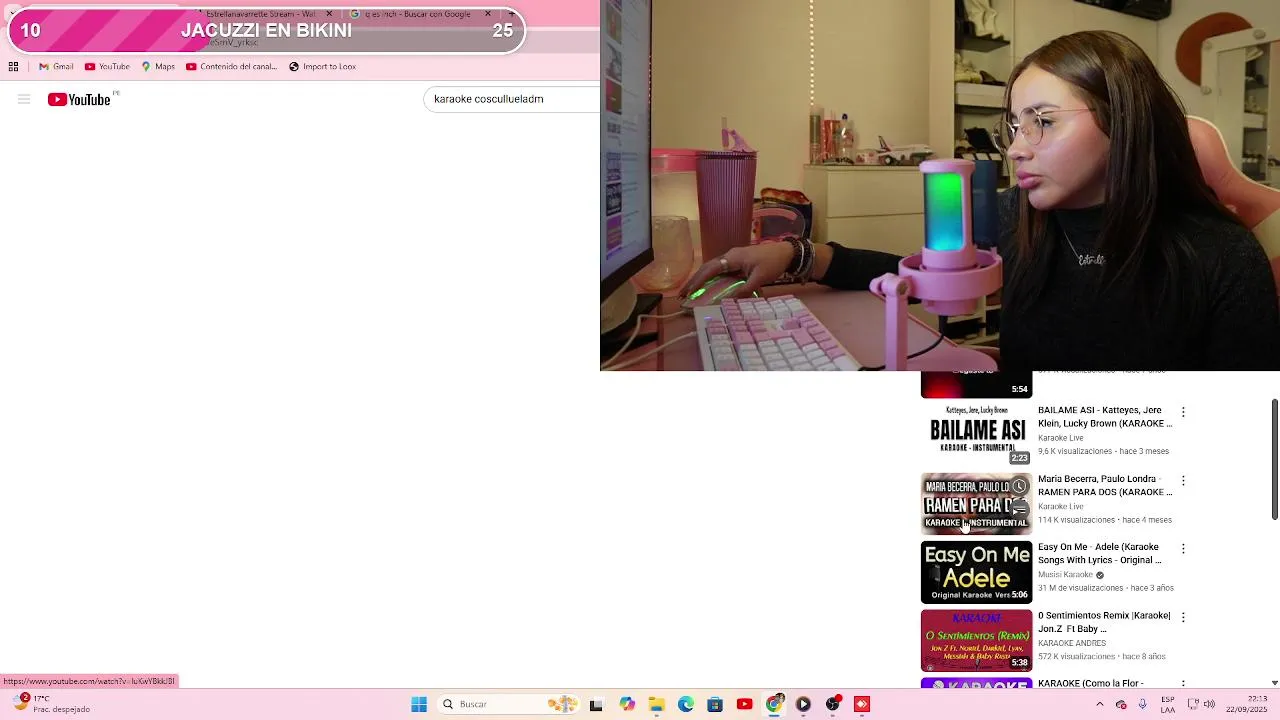
Task: Close the 'Buscar con Google' tab
Action: 487,14
